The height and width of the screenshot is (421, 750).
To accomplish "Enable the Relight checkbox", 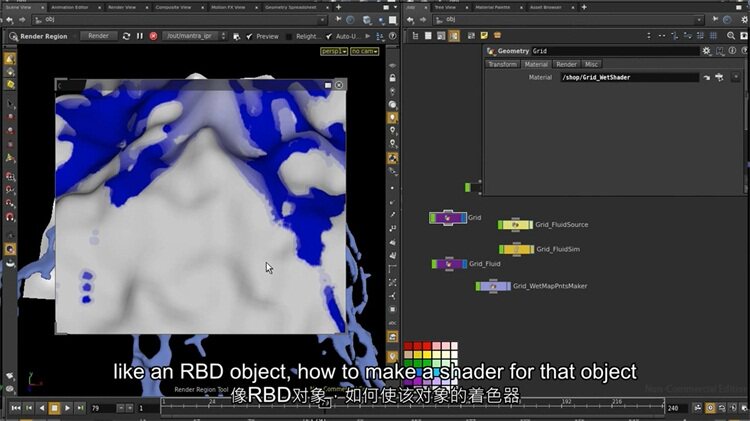I will pos(290,36).
